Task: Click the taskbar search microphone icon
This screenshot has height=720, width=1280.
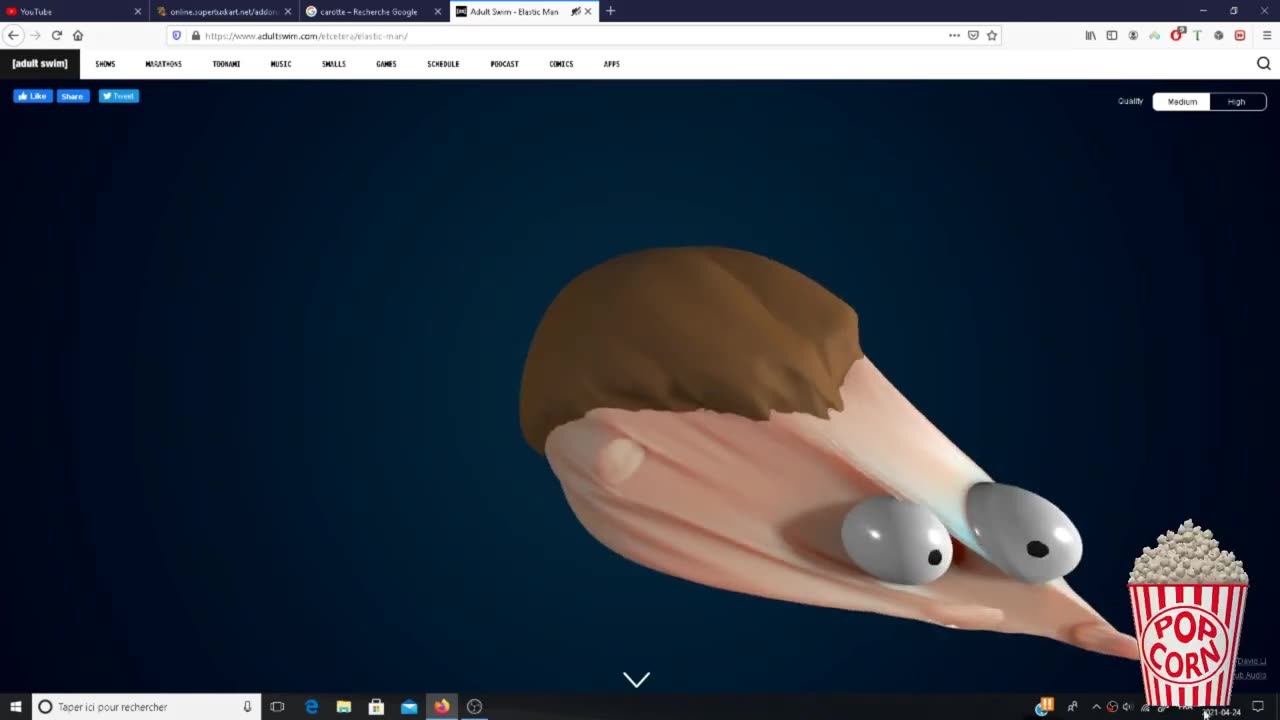Action: [x=247, y=707]
